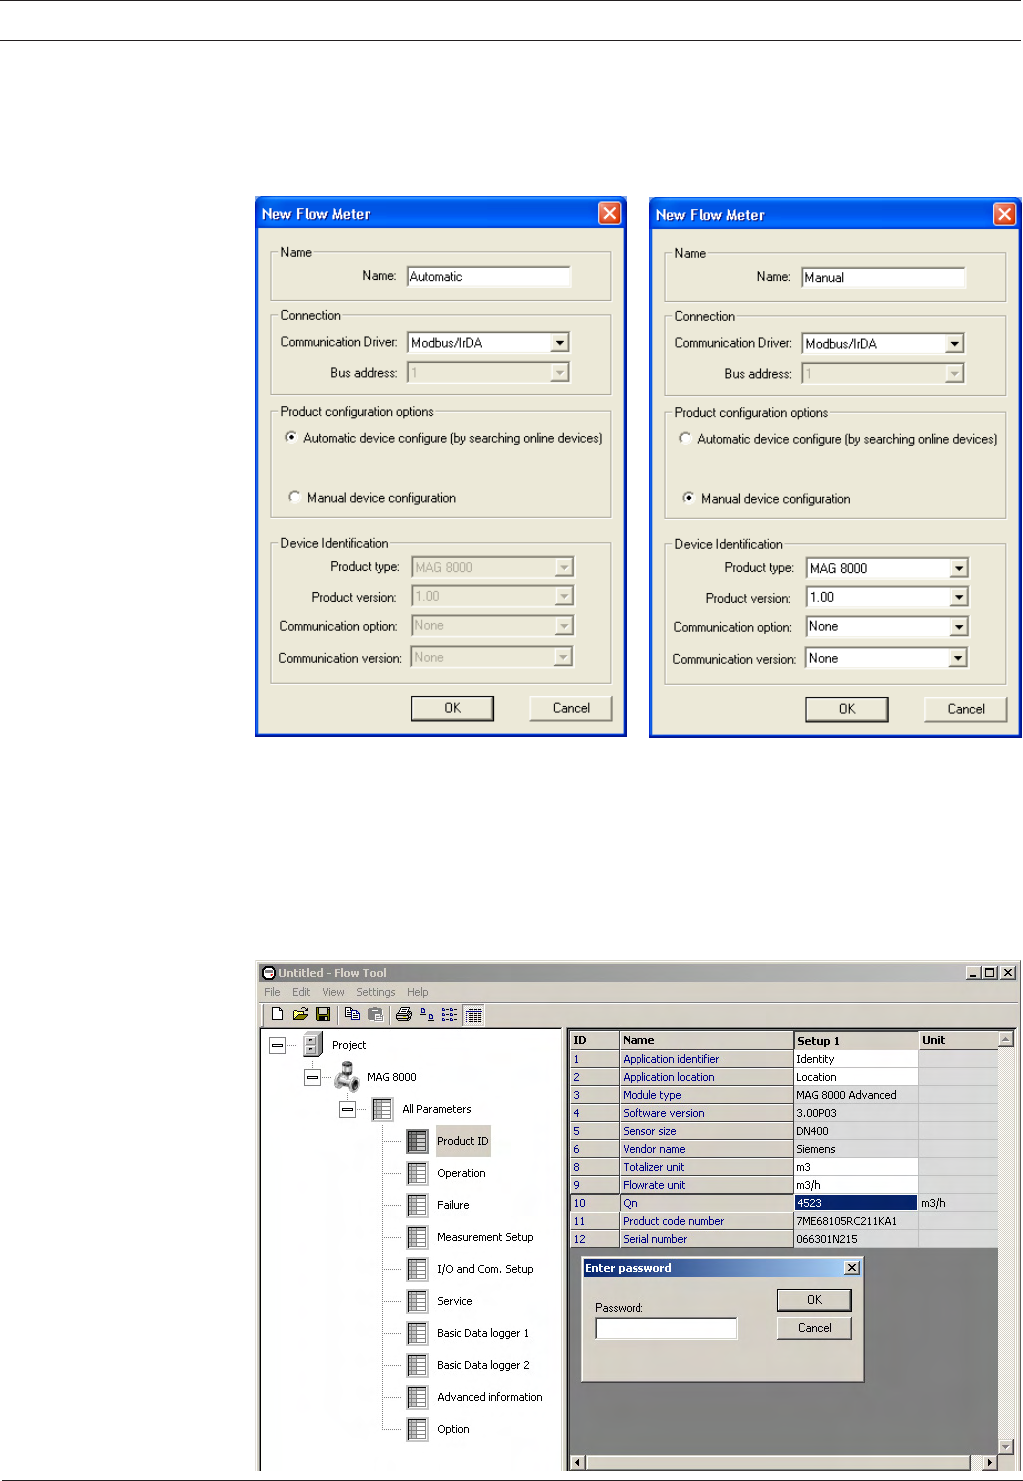Click the Open folder toolbar icon
The width and height of the screenshot is (1023, 1481).
pos(300,1014)
